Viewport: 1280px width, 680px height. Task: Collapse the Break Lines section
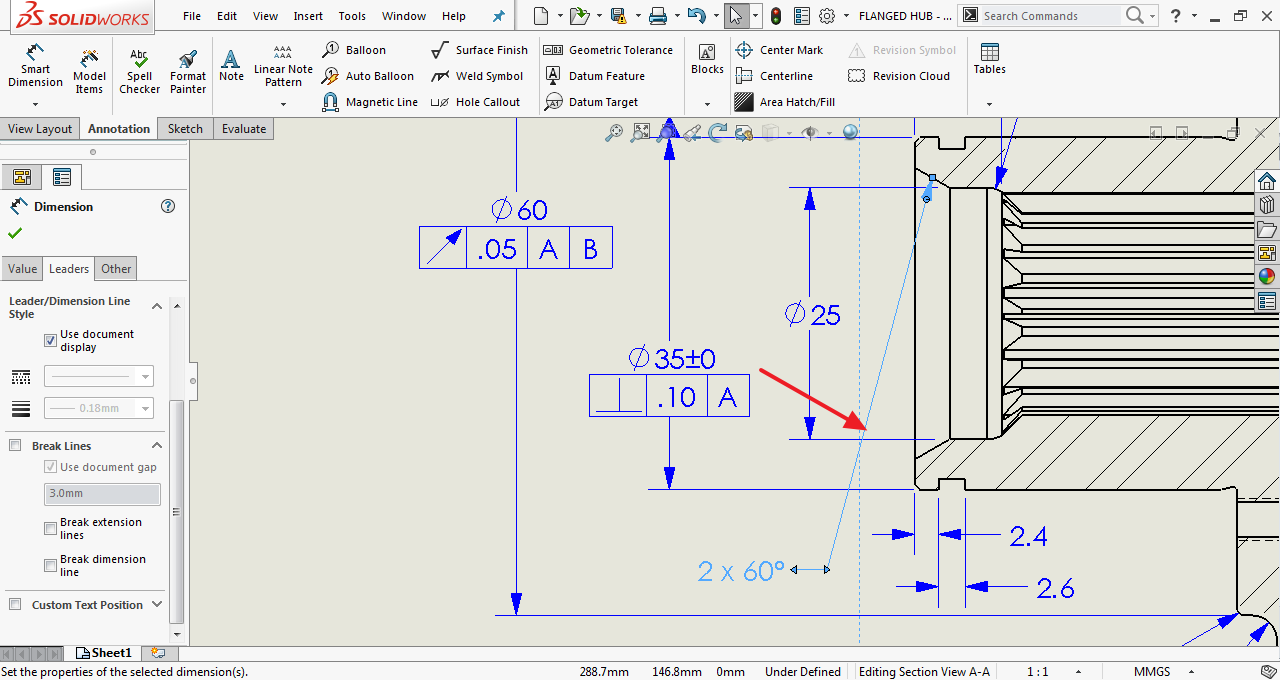(157, 446)
